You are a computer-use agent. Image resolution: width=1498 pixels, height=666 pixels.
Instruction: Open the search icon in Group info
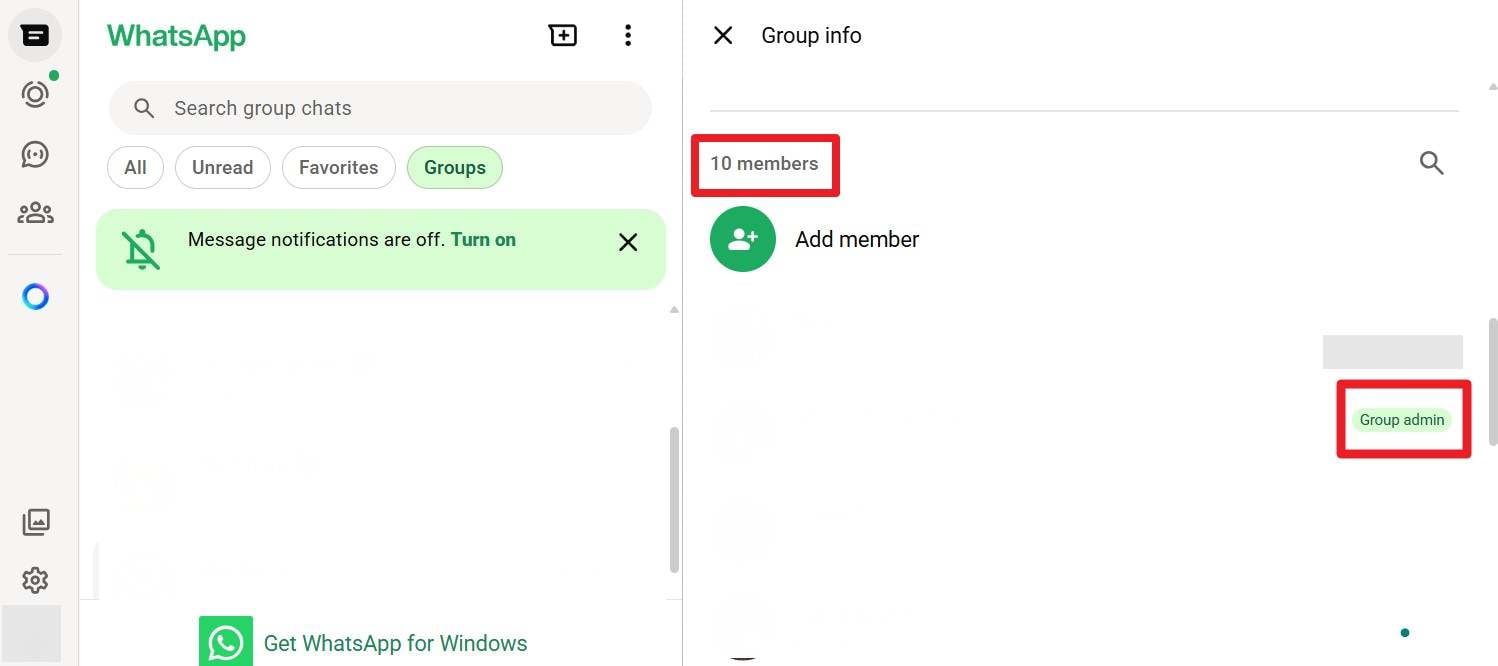[x=1431, y=163]
